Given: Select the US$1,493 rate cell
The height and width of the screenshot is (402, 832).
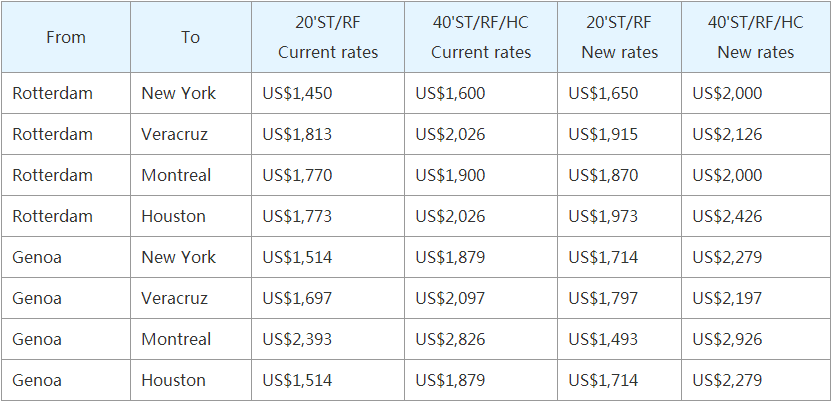Looking at the screenshot, I should 603,339.
